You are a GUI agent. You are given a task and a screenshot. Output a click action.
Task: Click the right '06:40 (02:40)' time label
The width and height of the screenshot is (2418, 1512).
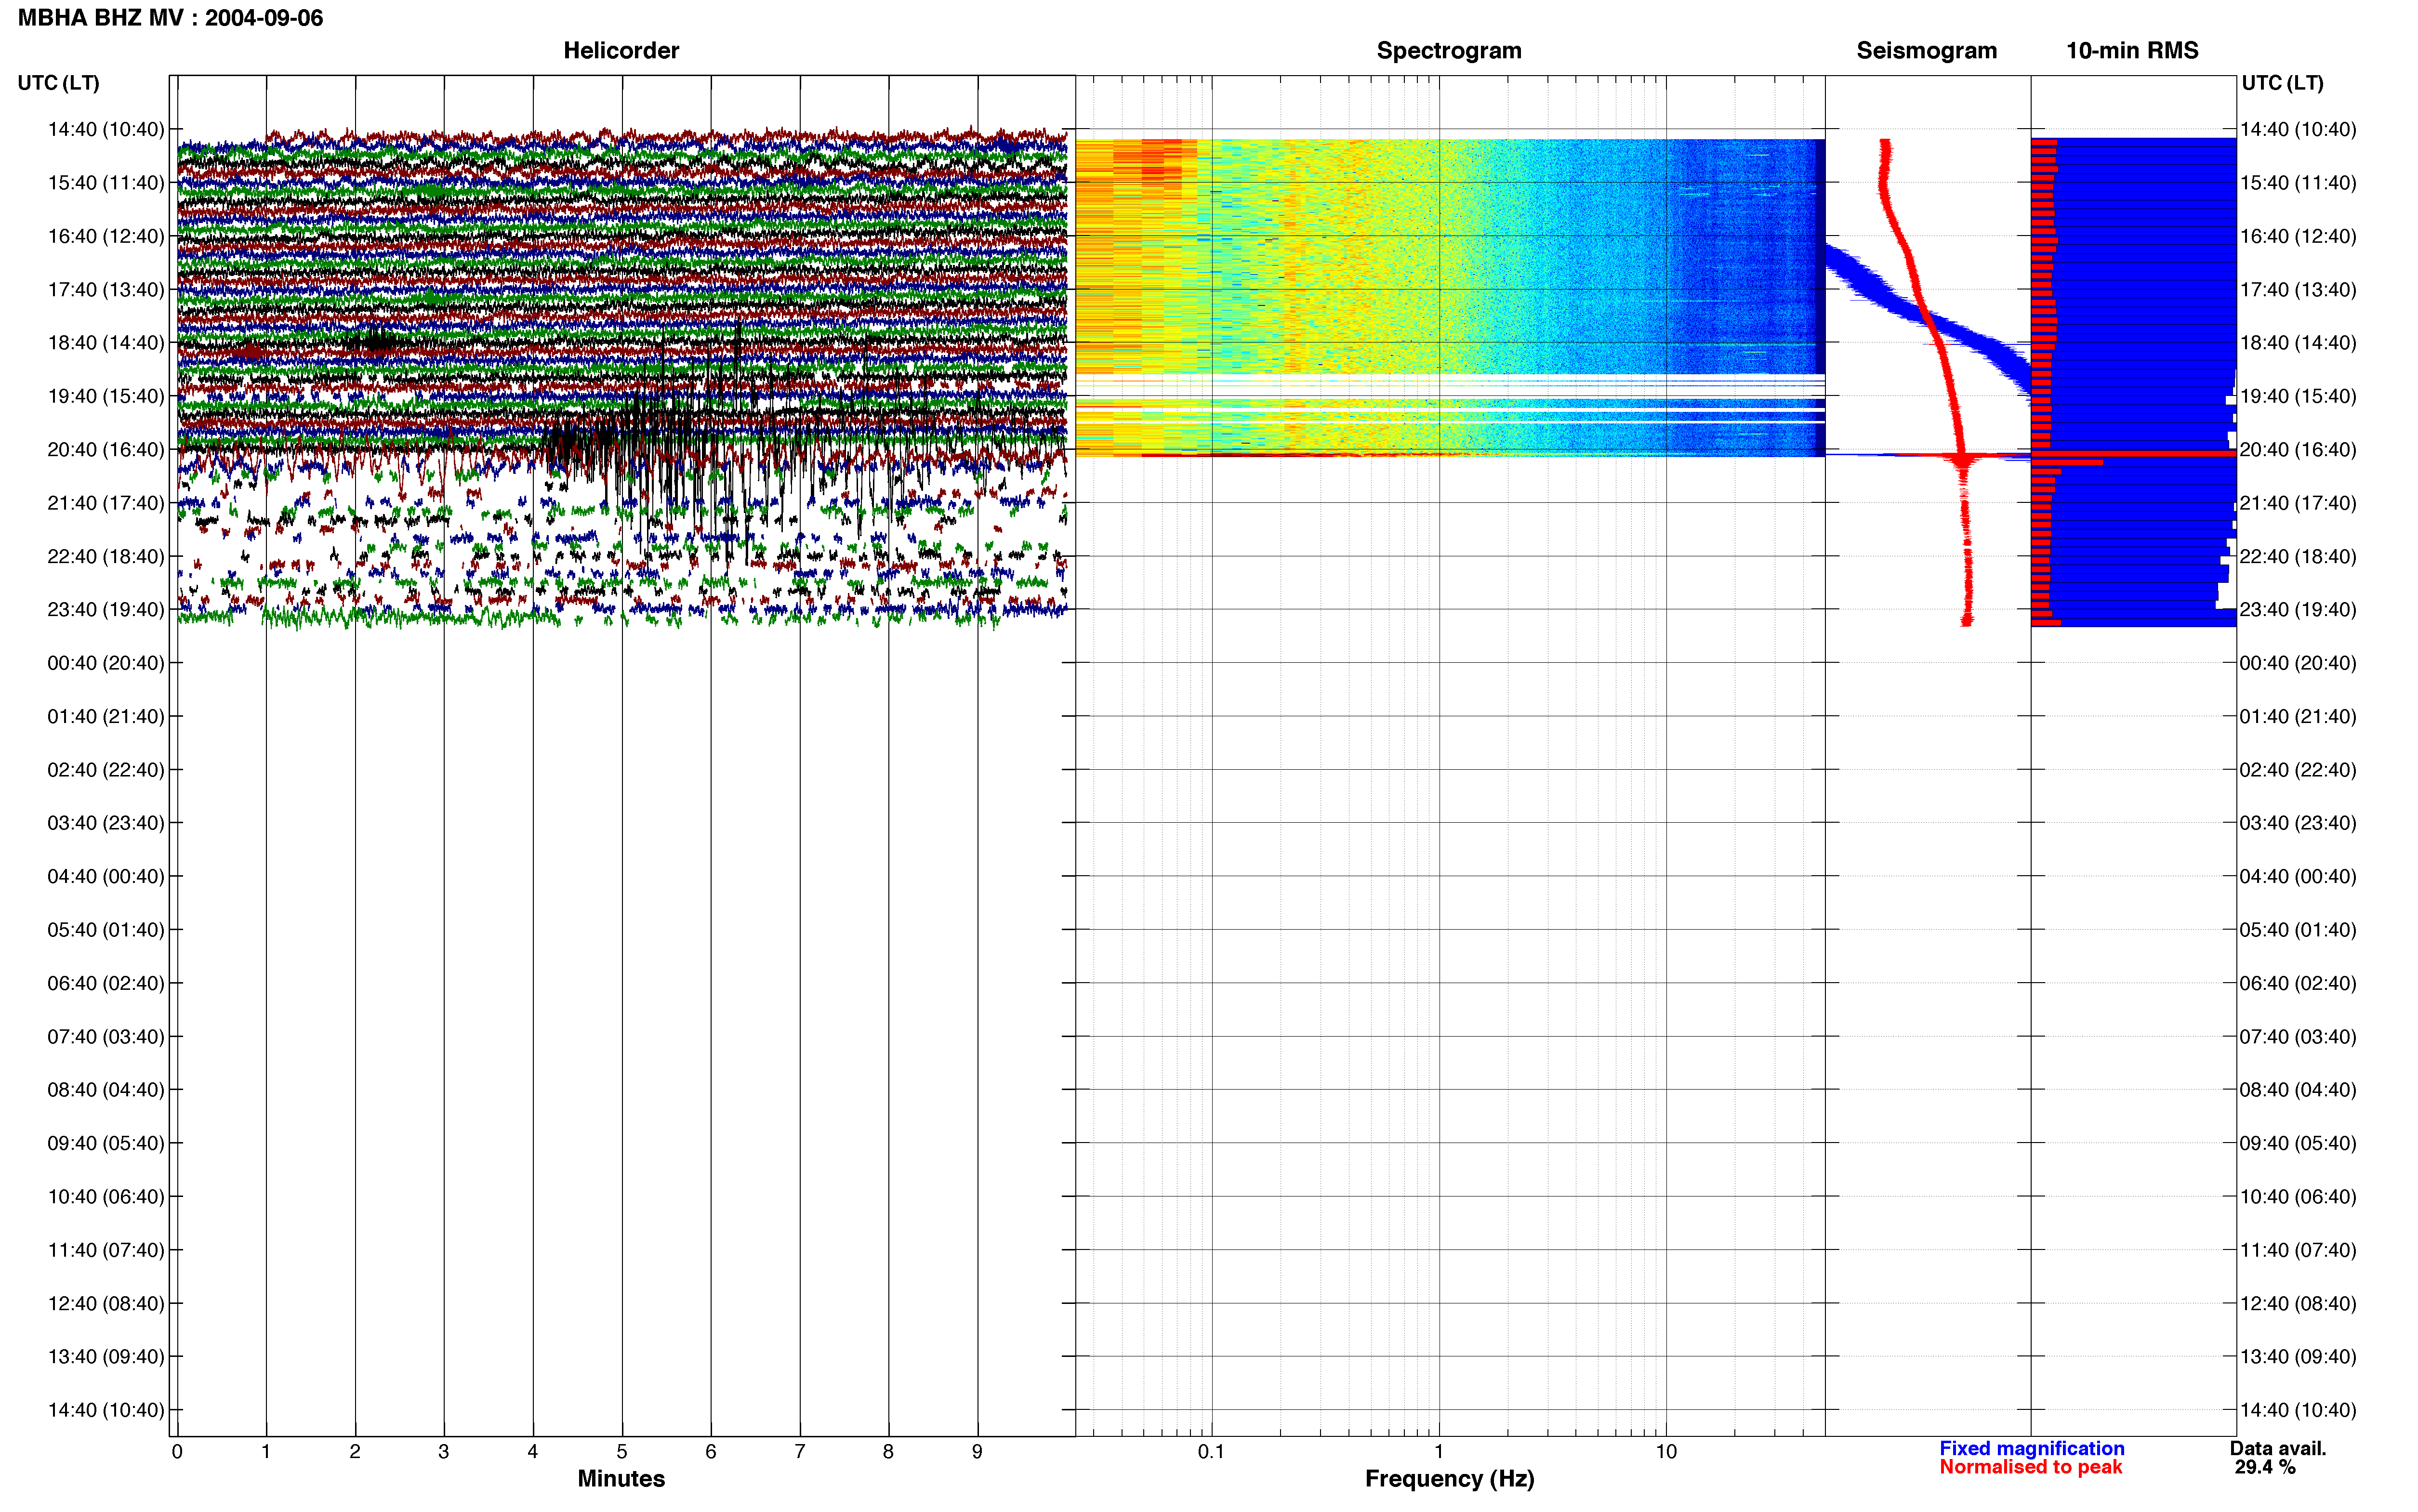pyautogui.click(x=2298, y=983)
